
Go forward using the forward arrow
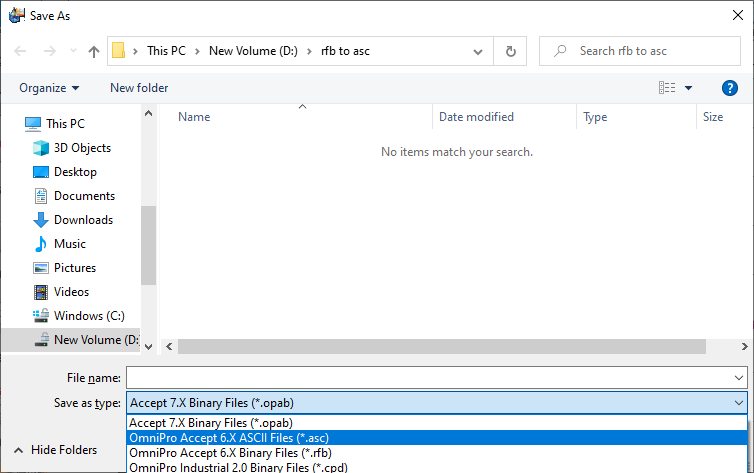click(x=50, y=51)
